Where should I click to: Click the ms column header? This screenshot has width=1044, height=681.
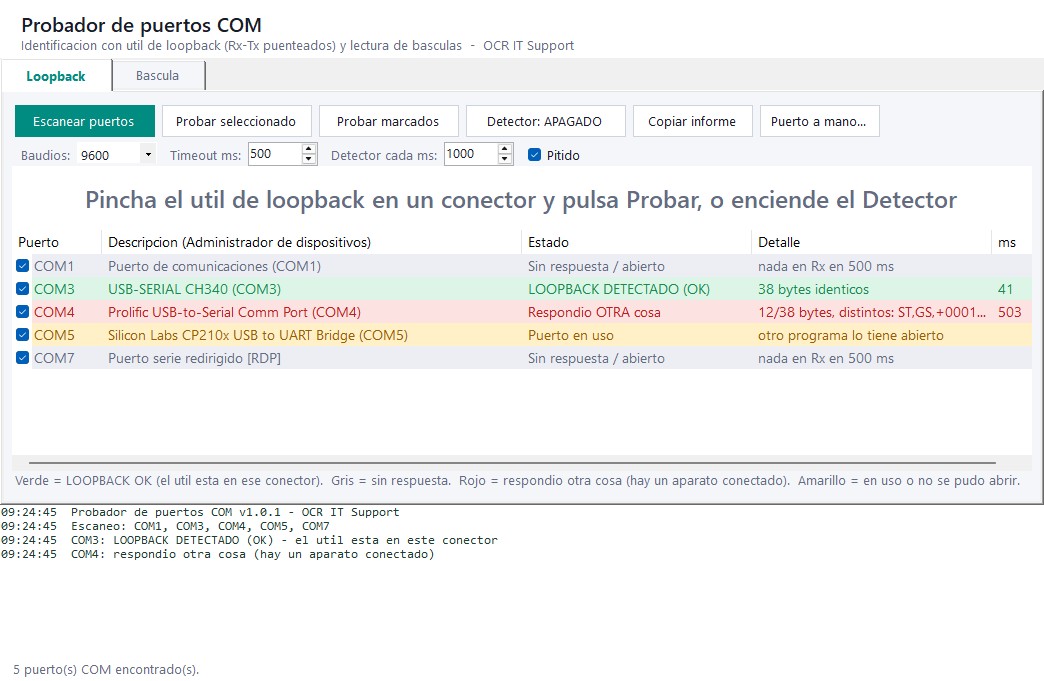pos(1011,242)
